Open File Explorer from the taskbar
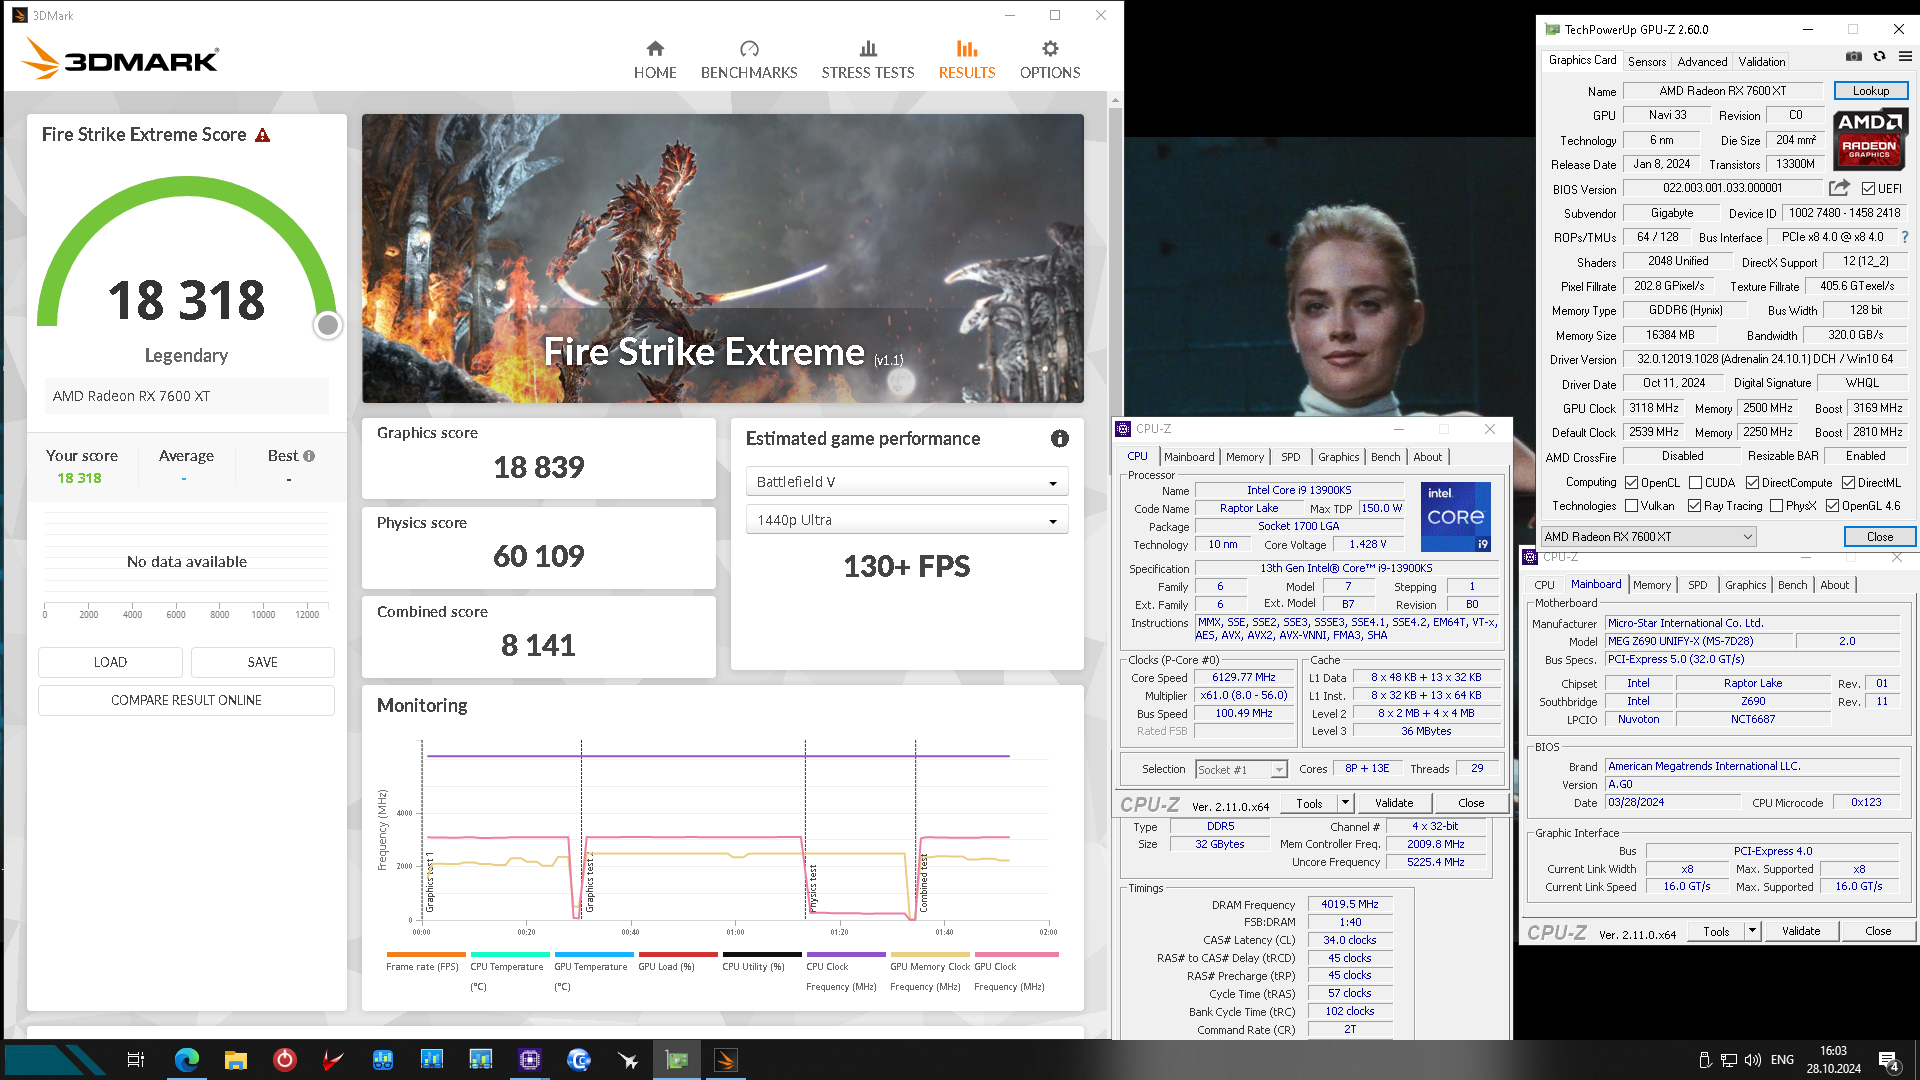The image size is (1920, 1080). pyautogui.click(x=236, y=1060)
